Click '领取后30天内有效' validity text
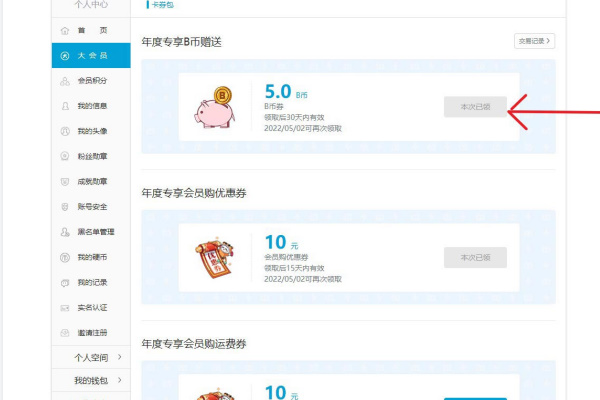600x400 pixels. 294,117
